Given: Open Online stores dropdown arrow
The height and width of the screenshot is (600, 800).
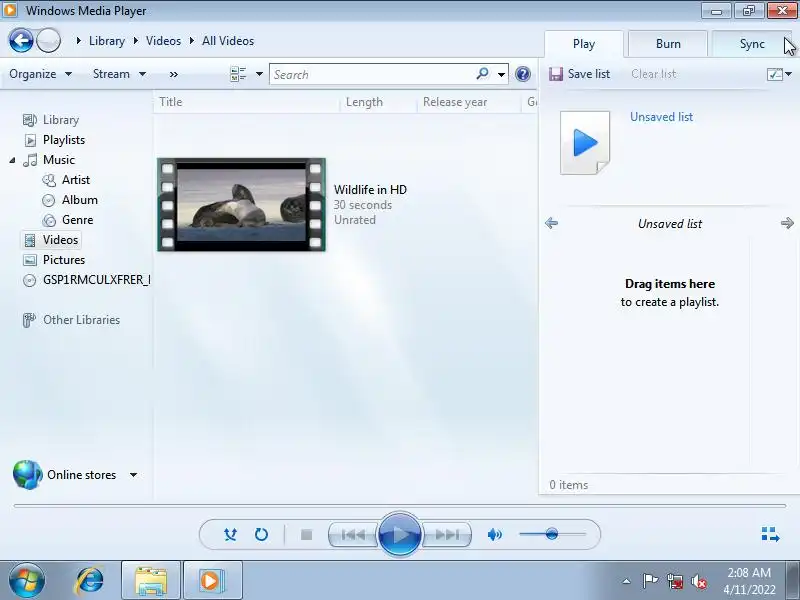Looking at the screenshot, I should [133, 475].
